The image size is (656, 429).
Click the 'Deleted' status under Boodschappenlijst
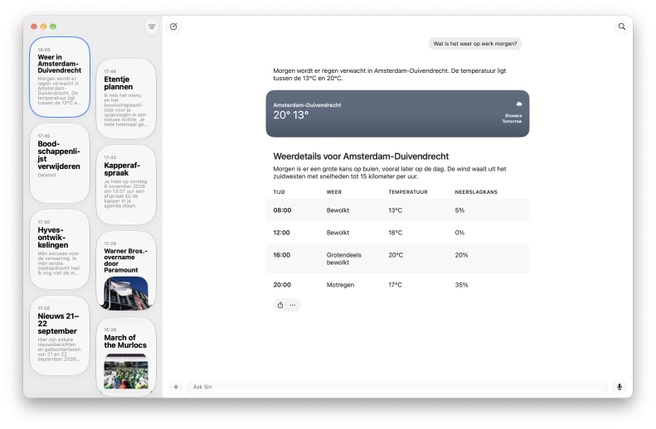click(46, 175)
